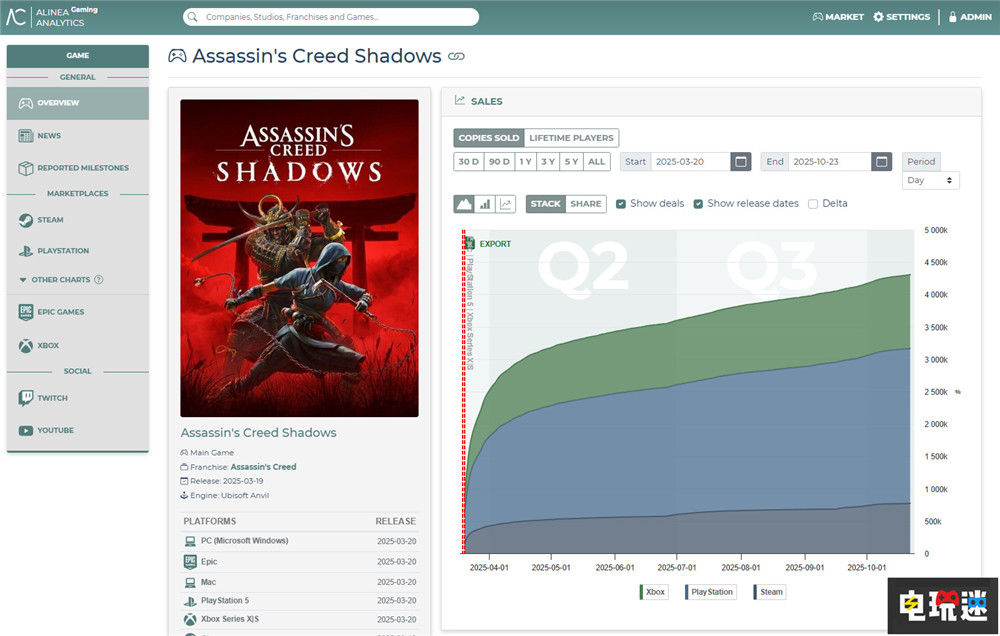This screenshot has width=1000, height=636.
Task: Toggle the Xbox legend color swatch
Action: coord(641,592)
